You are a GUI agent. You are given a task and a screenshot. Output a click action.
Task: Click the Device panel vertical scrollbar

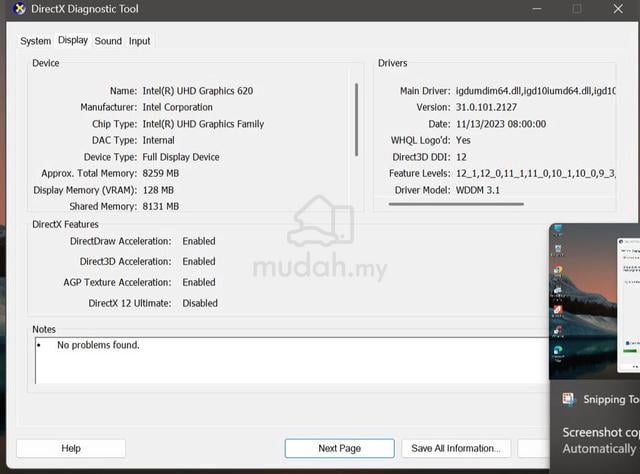357,120
